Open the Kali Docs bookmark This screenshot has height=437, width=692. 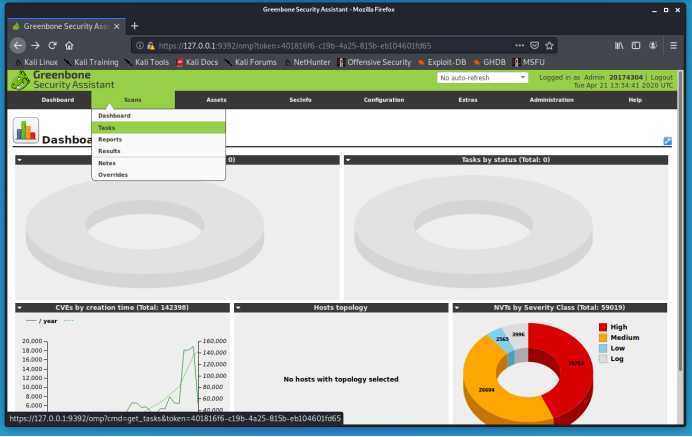(197, 62)
